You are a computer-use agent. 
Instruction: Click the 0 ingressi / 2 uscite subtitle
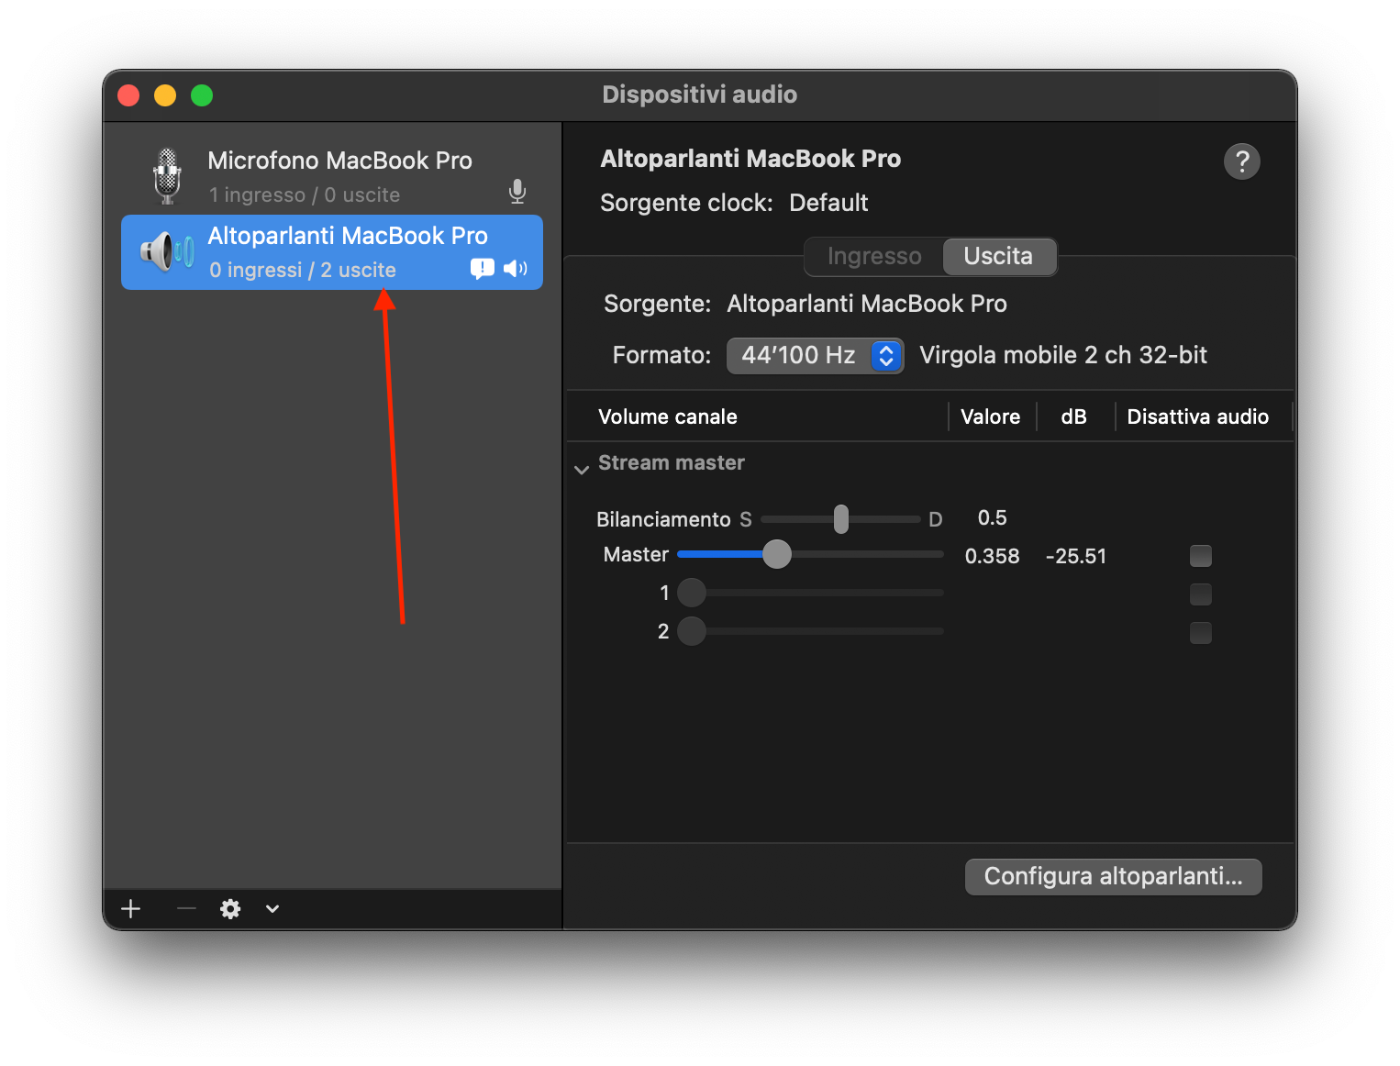click(303, 270)
